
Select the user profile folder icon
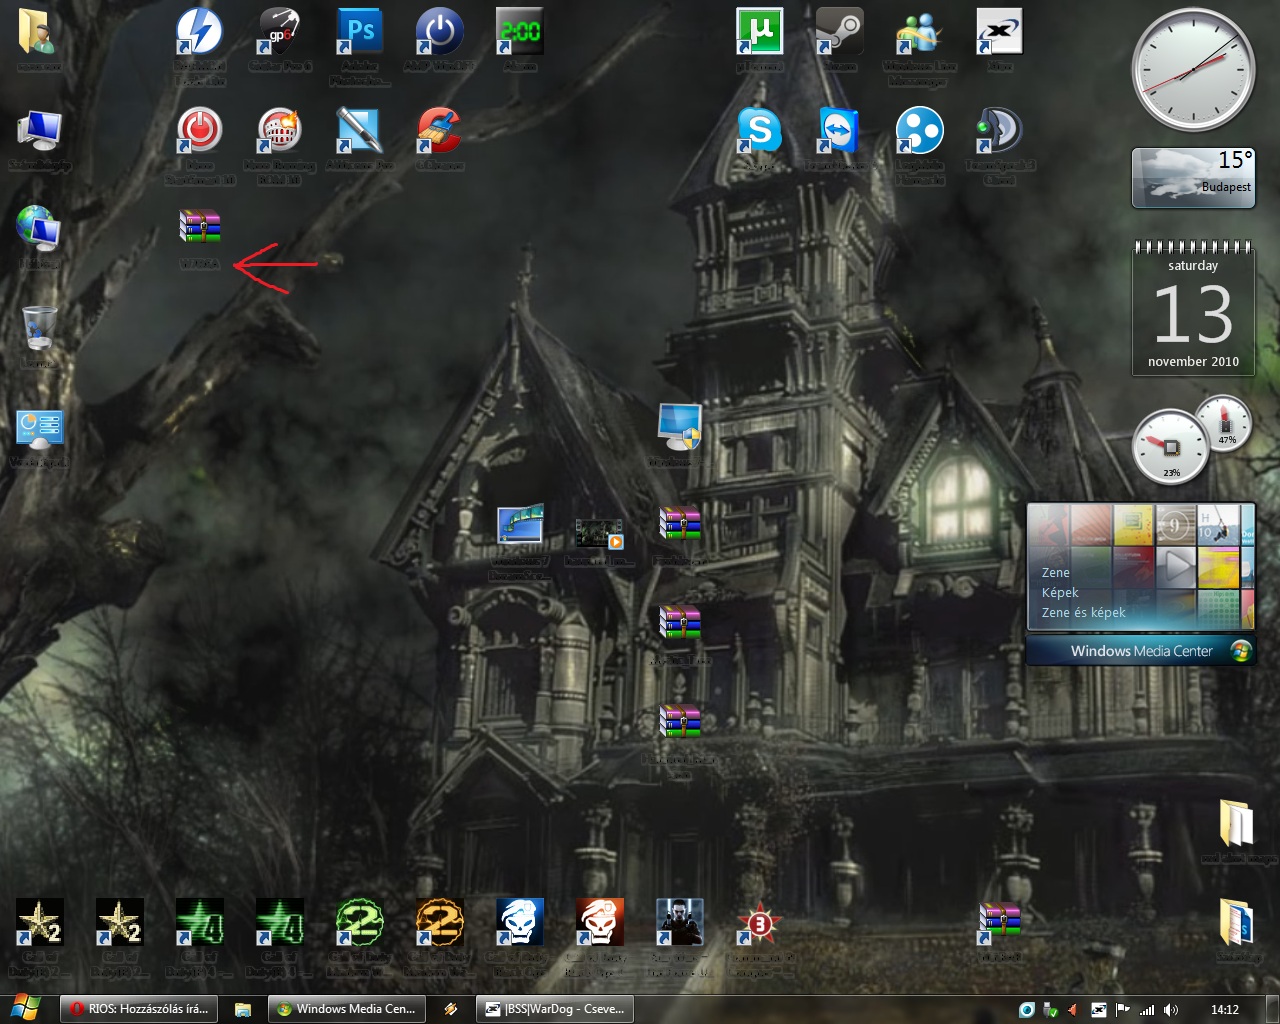[x=39, y=32]
